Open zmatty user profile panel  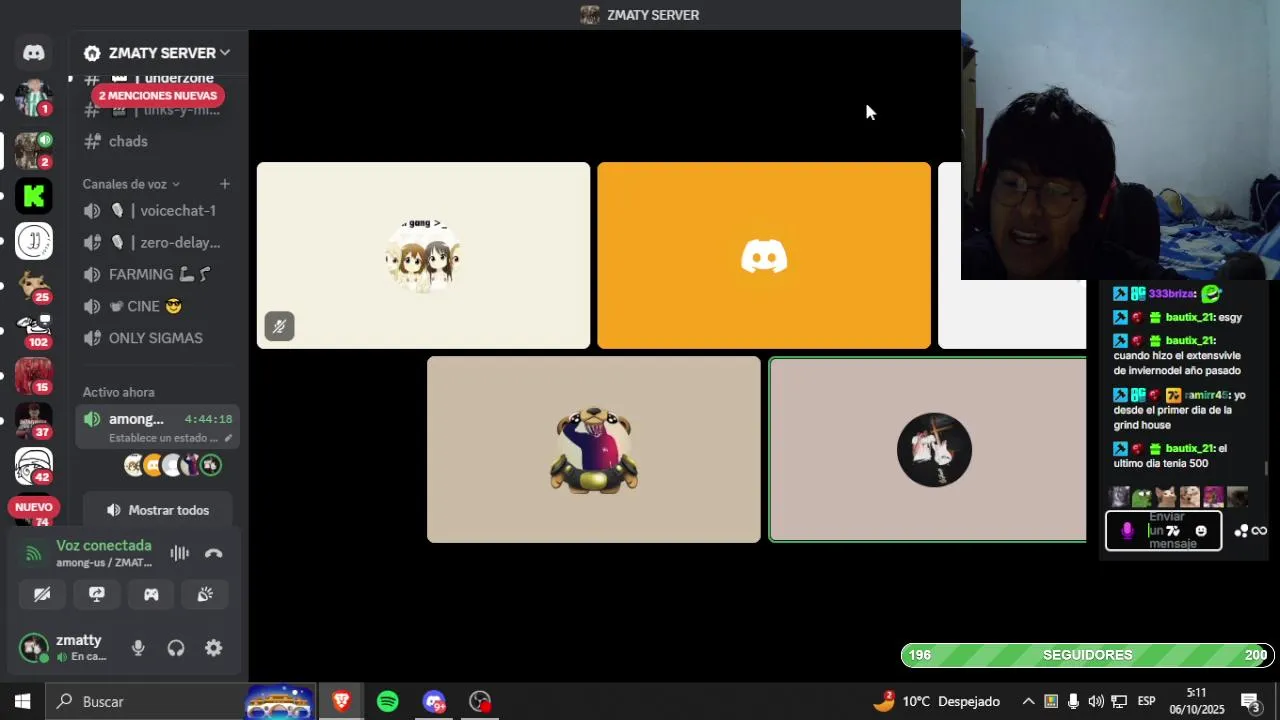pyautogui.click(x=68, y=648)
